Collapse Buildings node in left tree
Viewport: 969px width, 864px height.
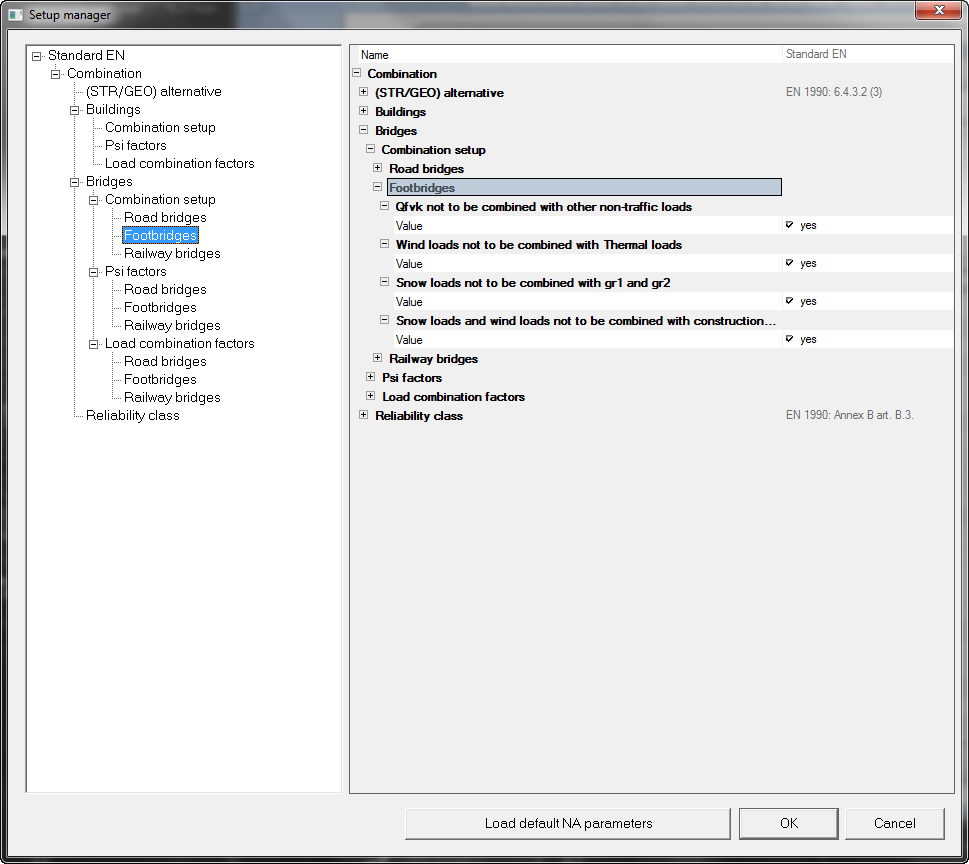(x=75, y=110)
